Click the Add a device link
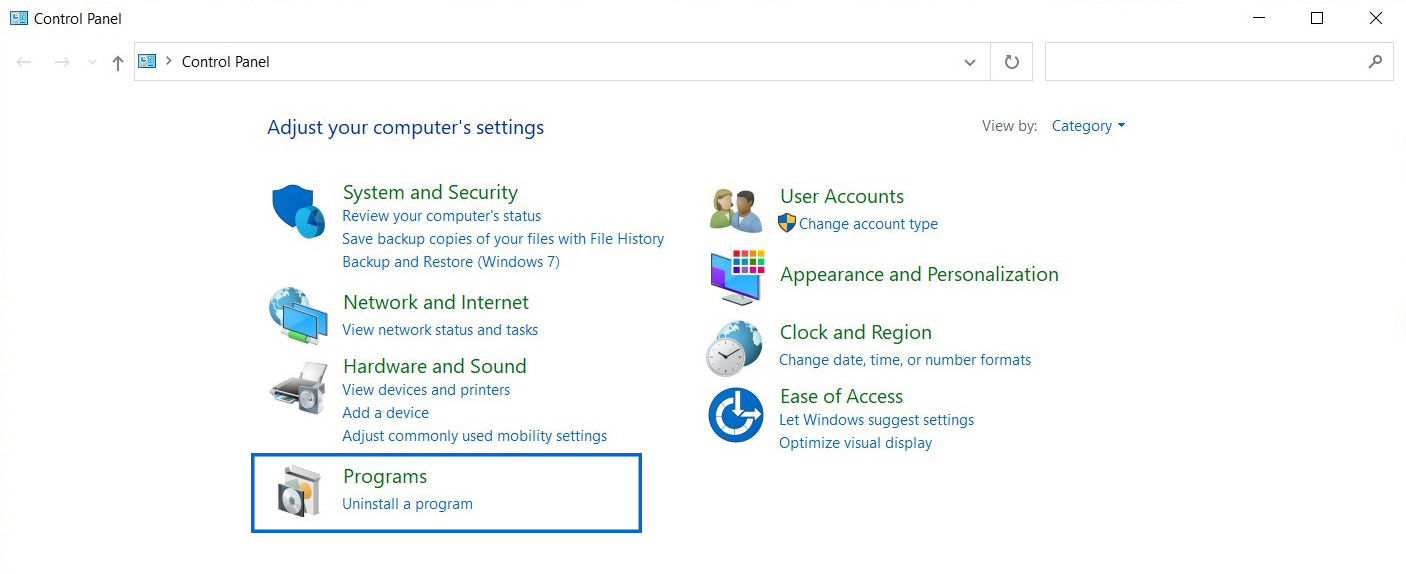This screenshot has height=574, width=1406. coord(385,413)
